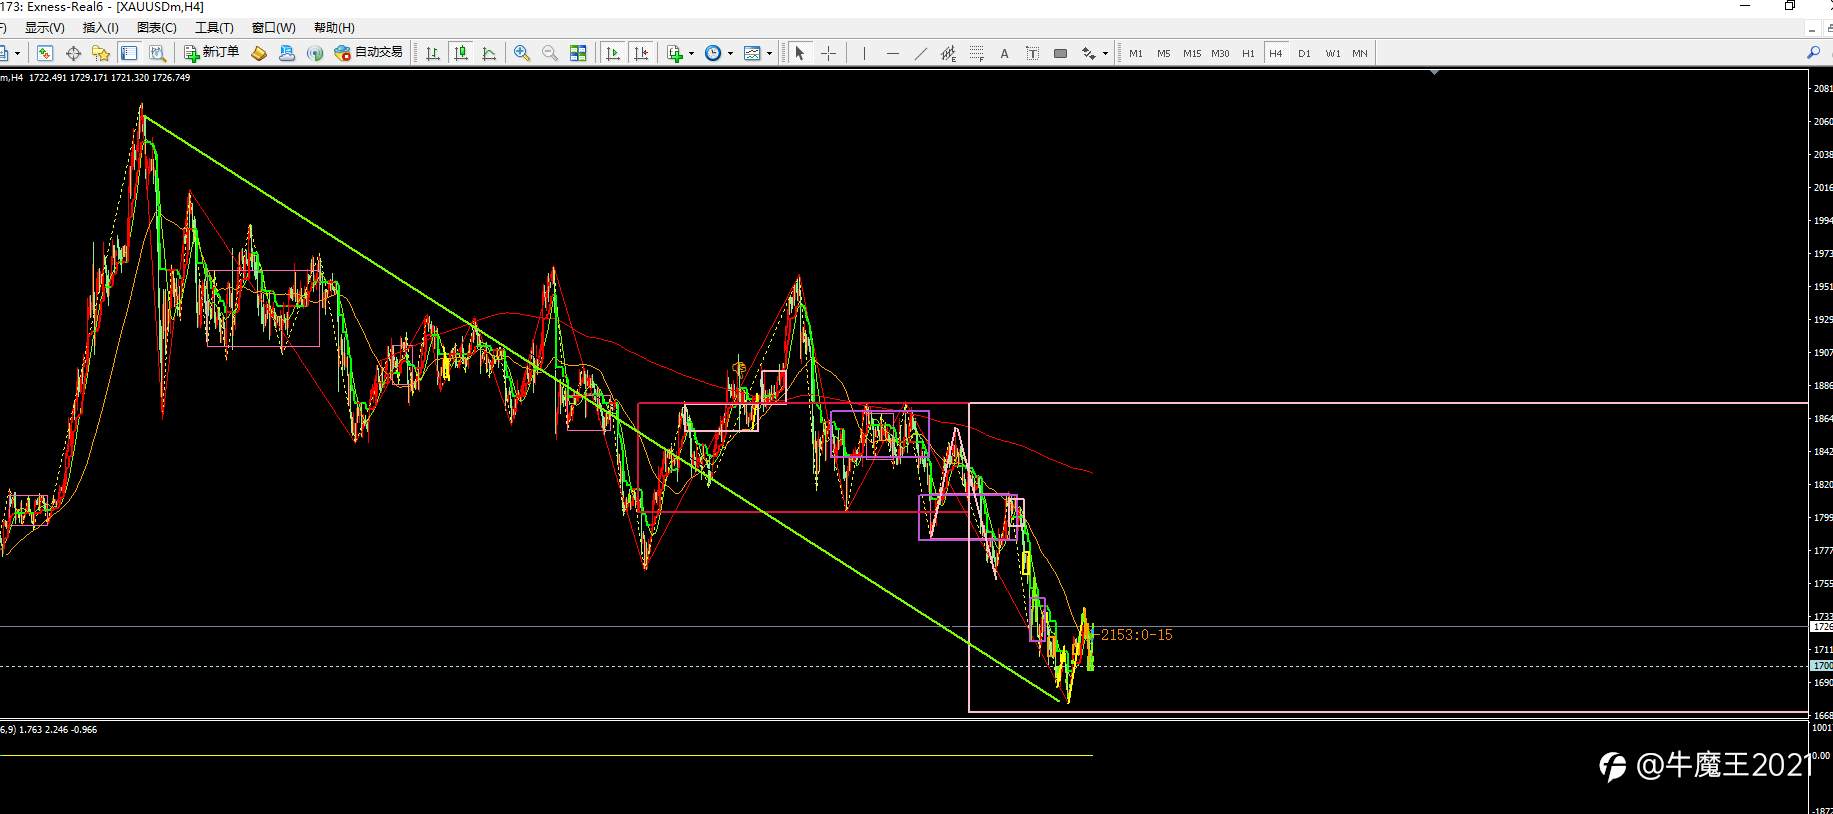Click the OHLC values text on chart

coord(109,78)
